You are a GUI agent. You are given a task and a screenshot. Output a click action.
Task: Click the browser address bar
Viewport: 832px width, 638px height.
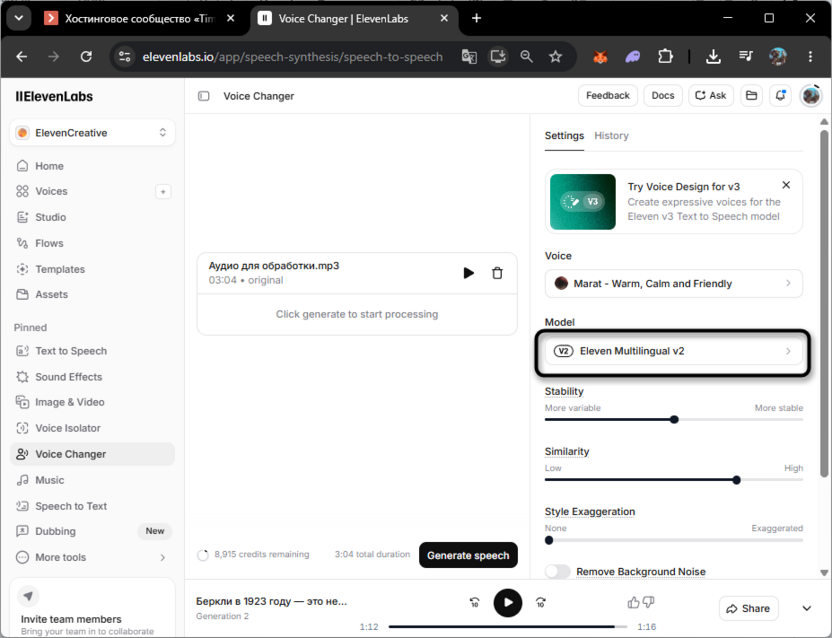[x=292, y=57]
